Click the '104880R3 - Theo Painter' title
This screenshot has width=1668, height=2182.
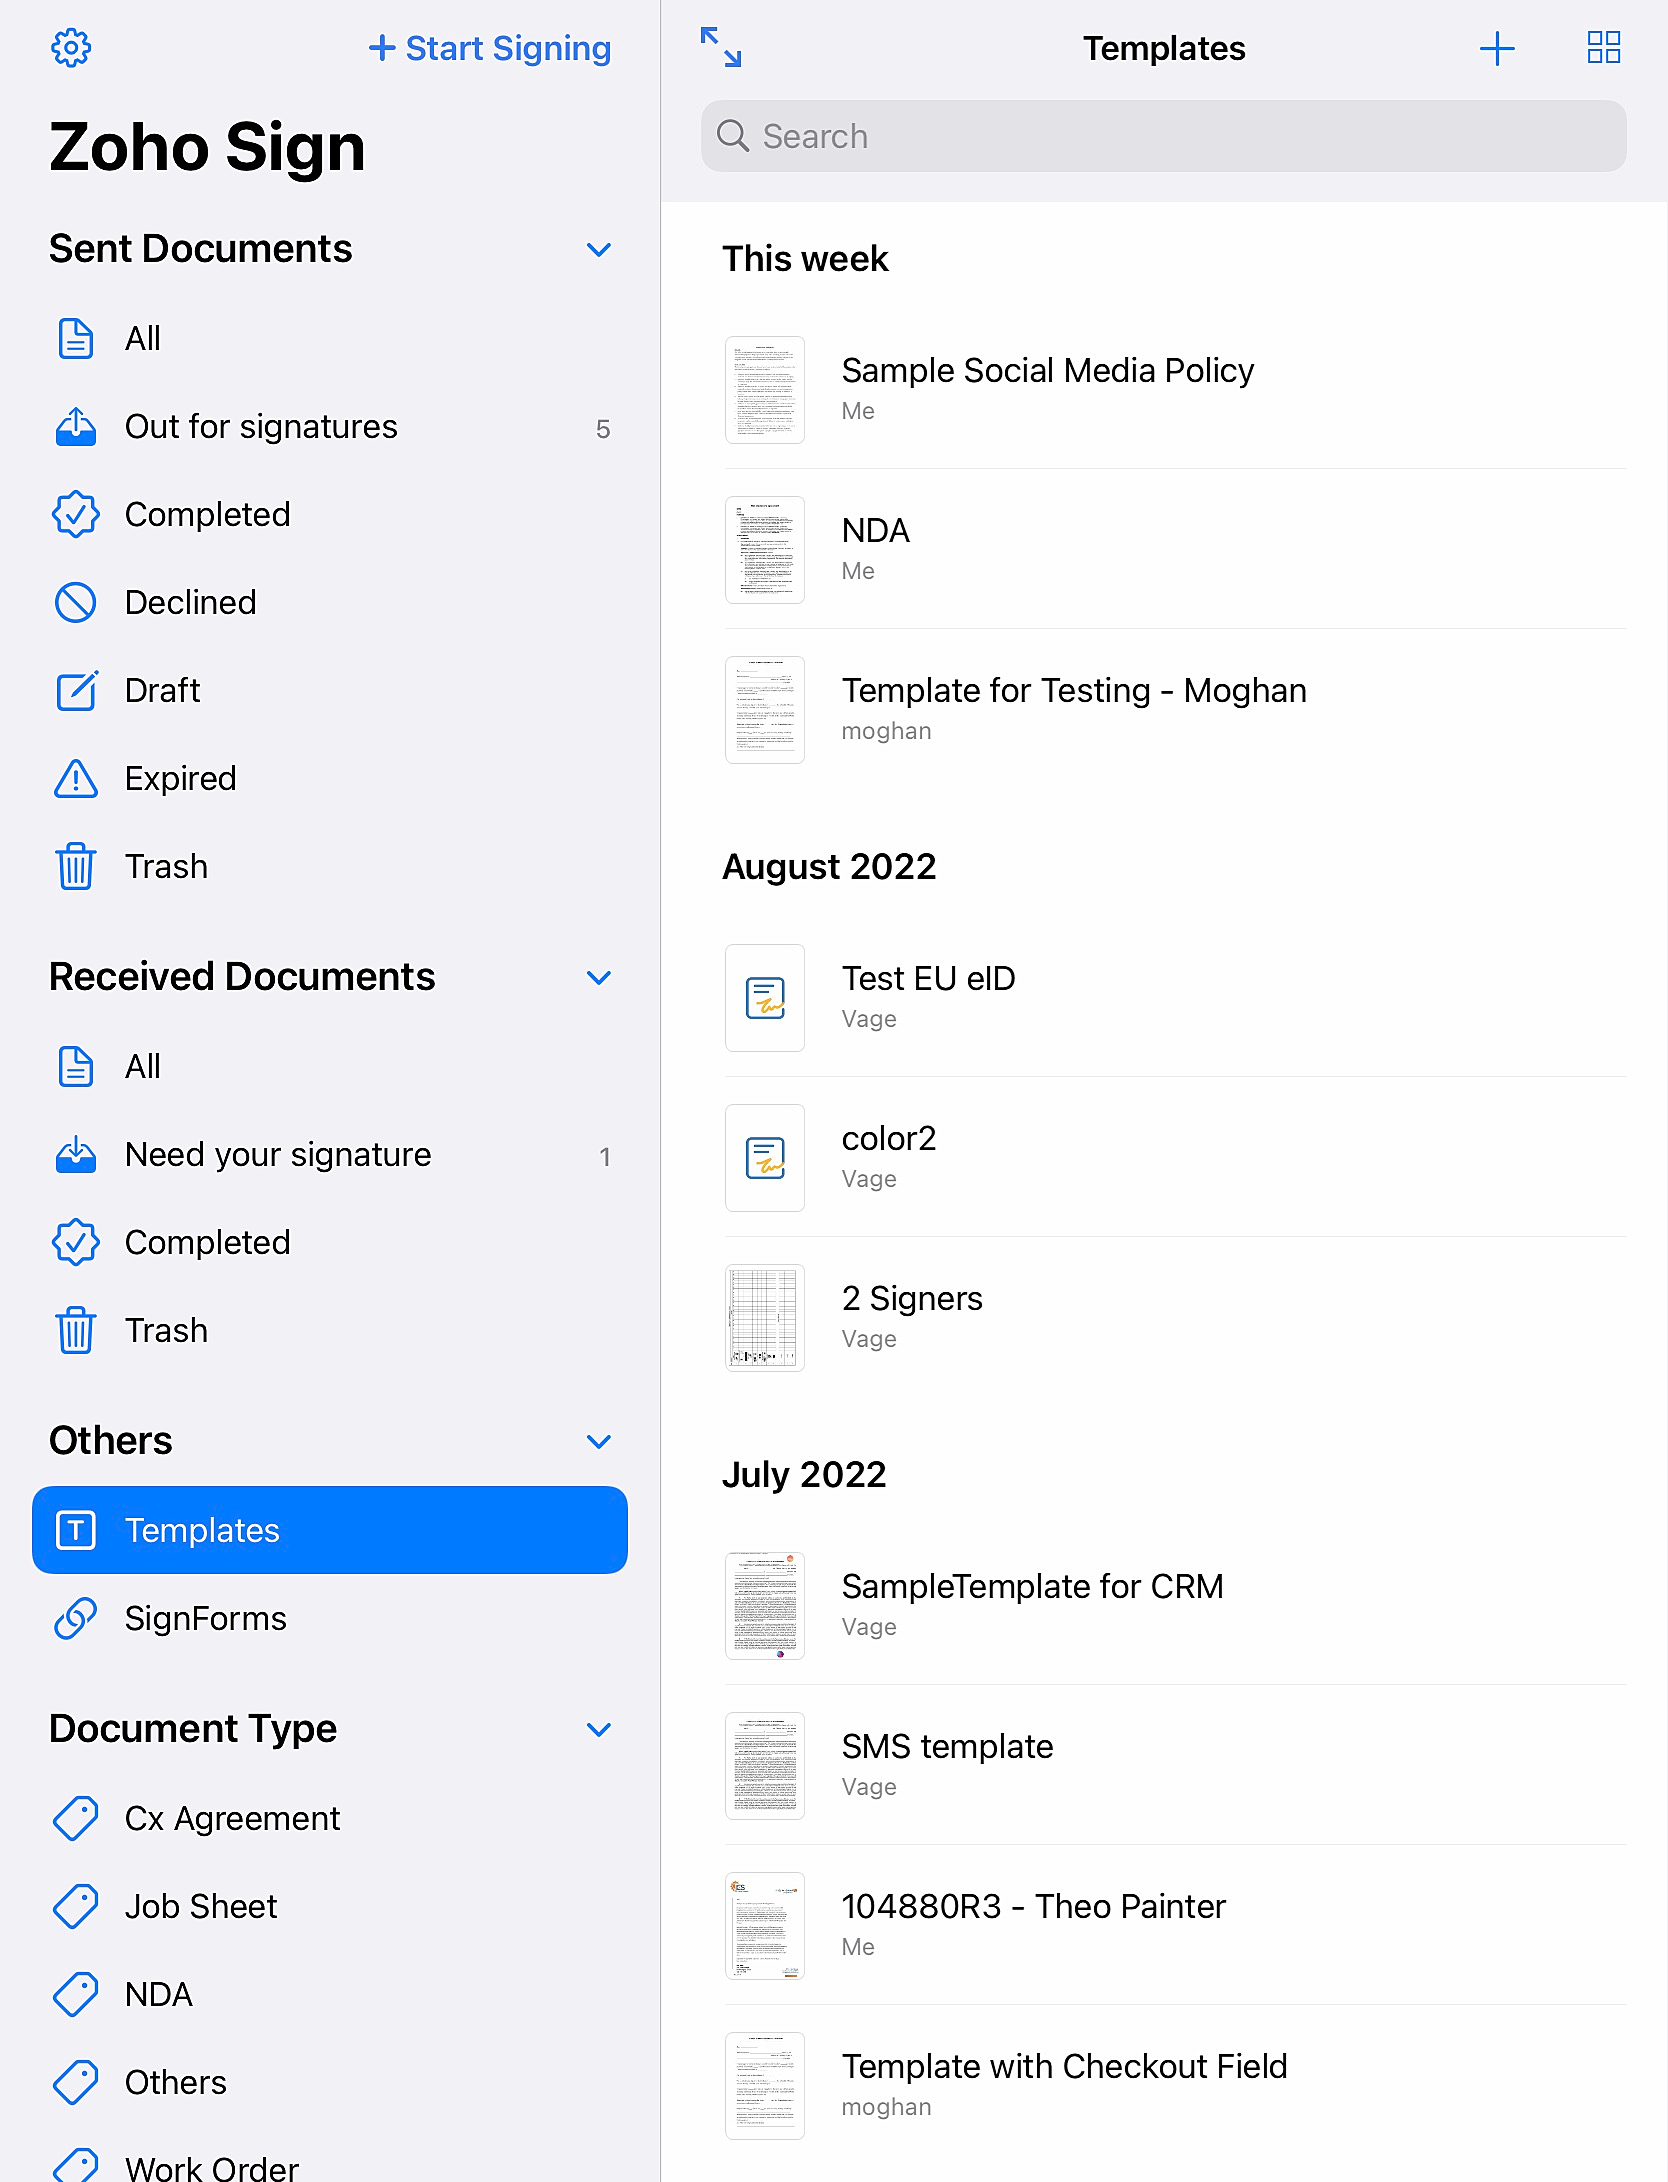pos(1034,1907)
